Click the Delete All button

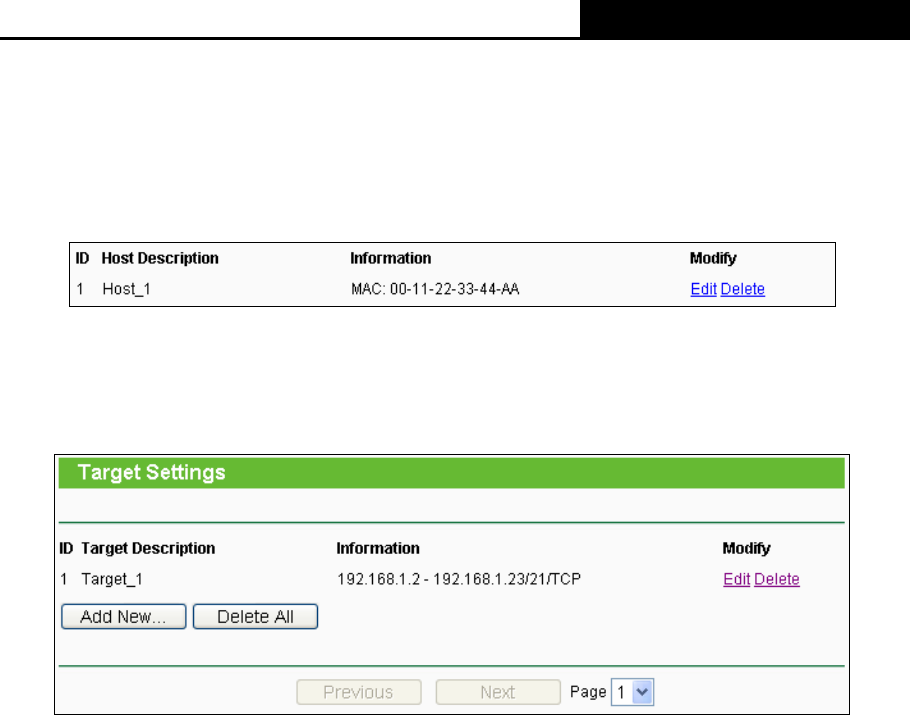pos(255,616)
